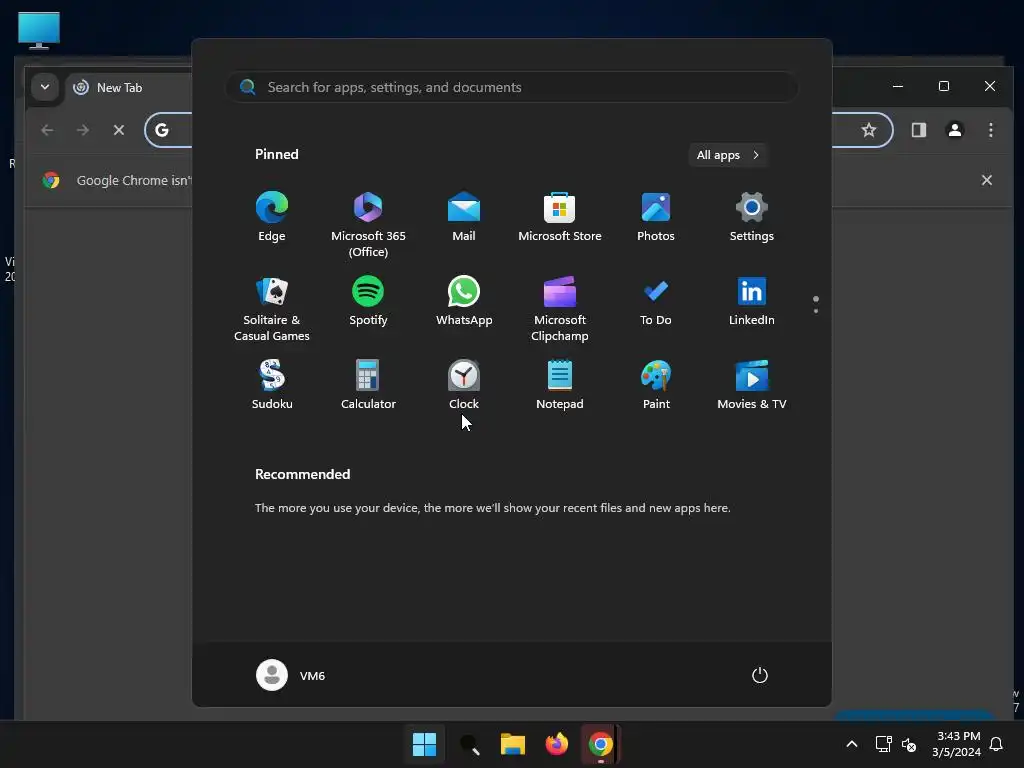Open the Chrome profile menu

(955, 130)
